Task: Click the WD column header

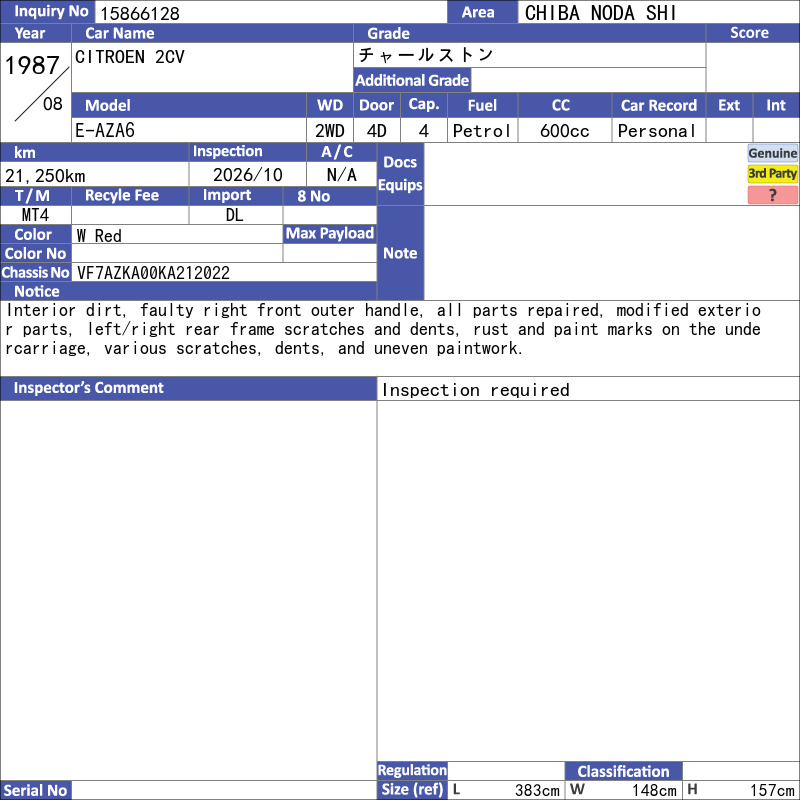Action: click(330, 105)
